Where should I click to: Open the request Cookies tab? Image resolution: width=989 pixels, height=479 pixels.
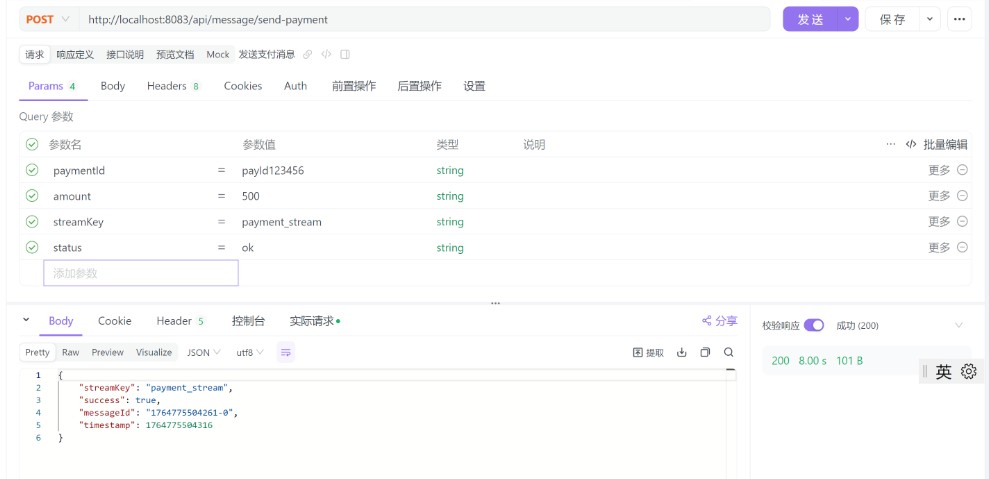click(243, 86)
